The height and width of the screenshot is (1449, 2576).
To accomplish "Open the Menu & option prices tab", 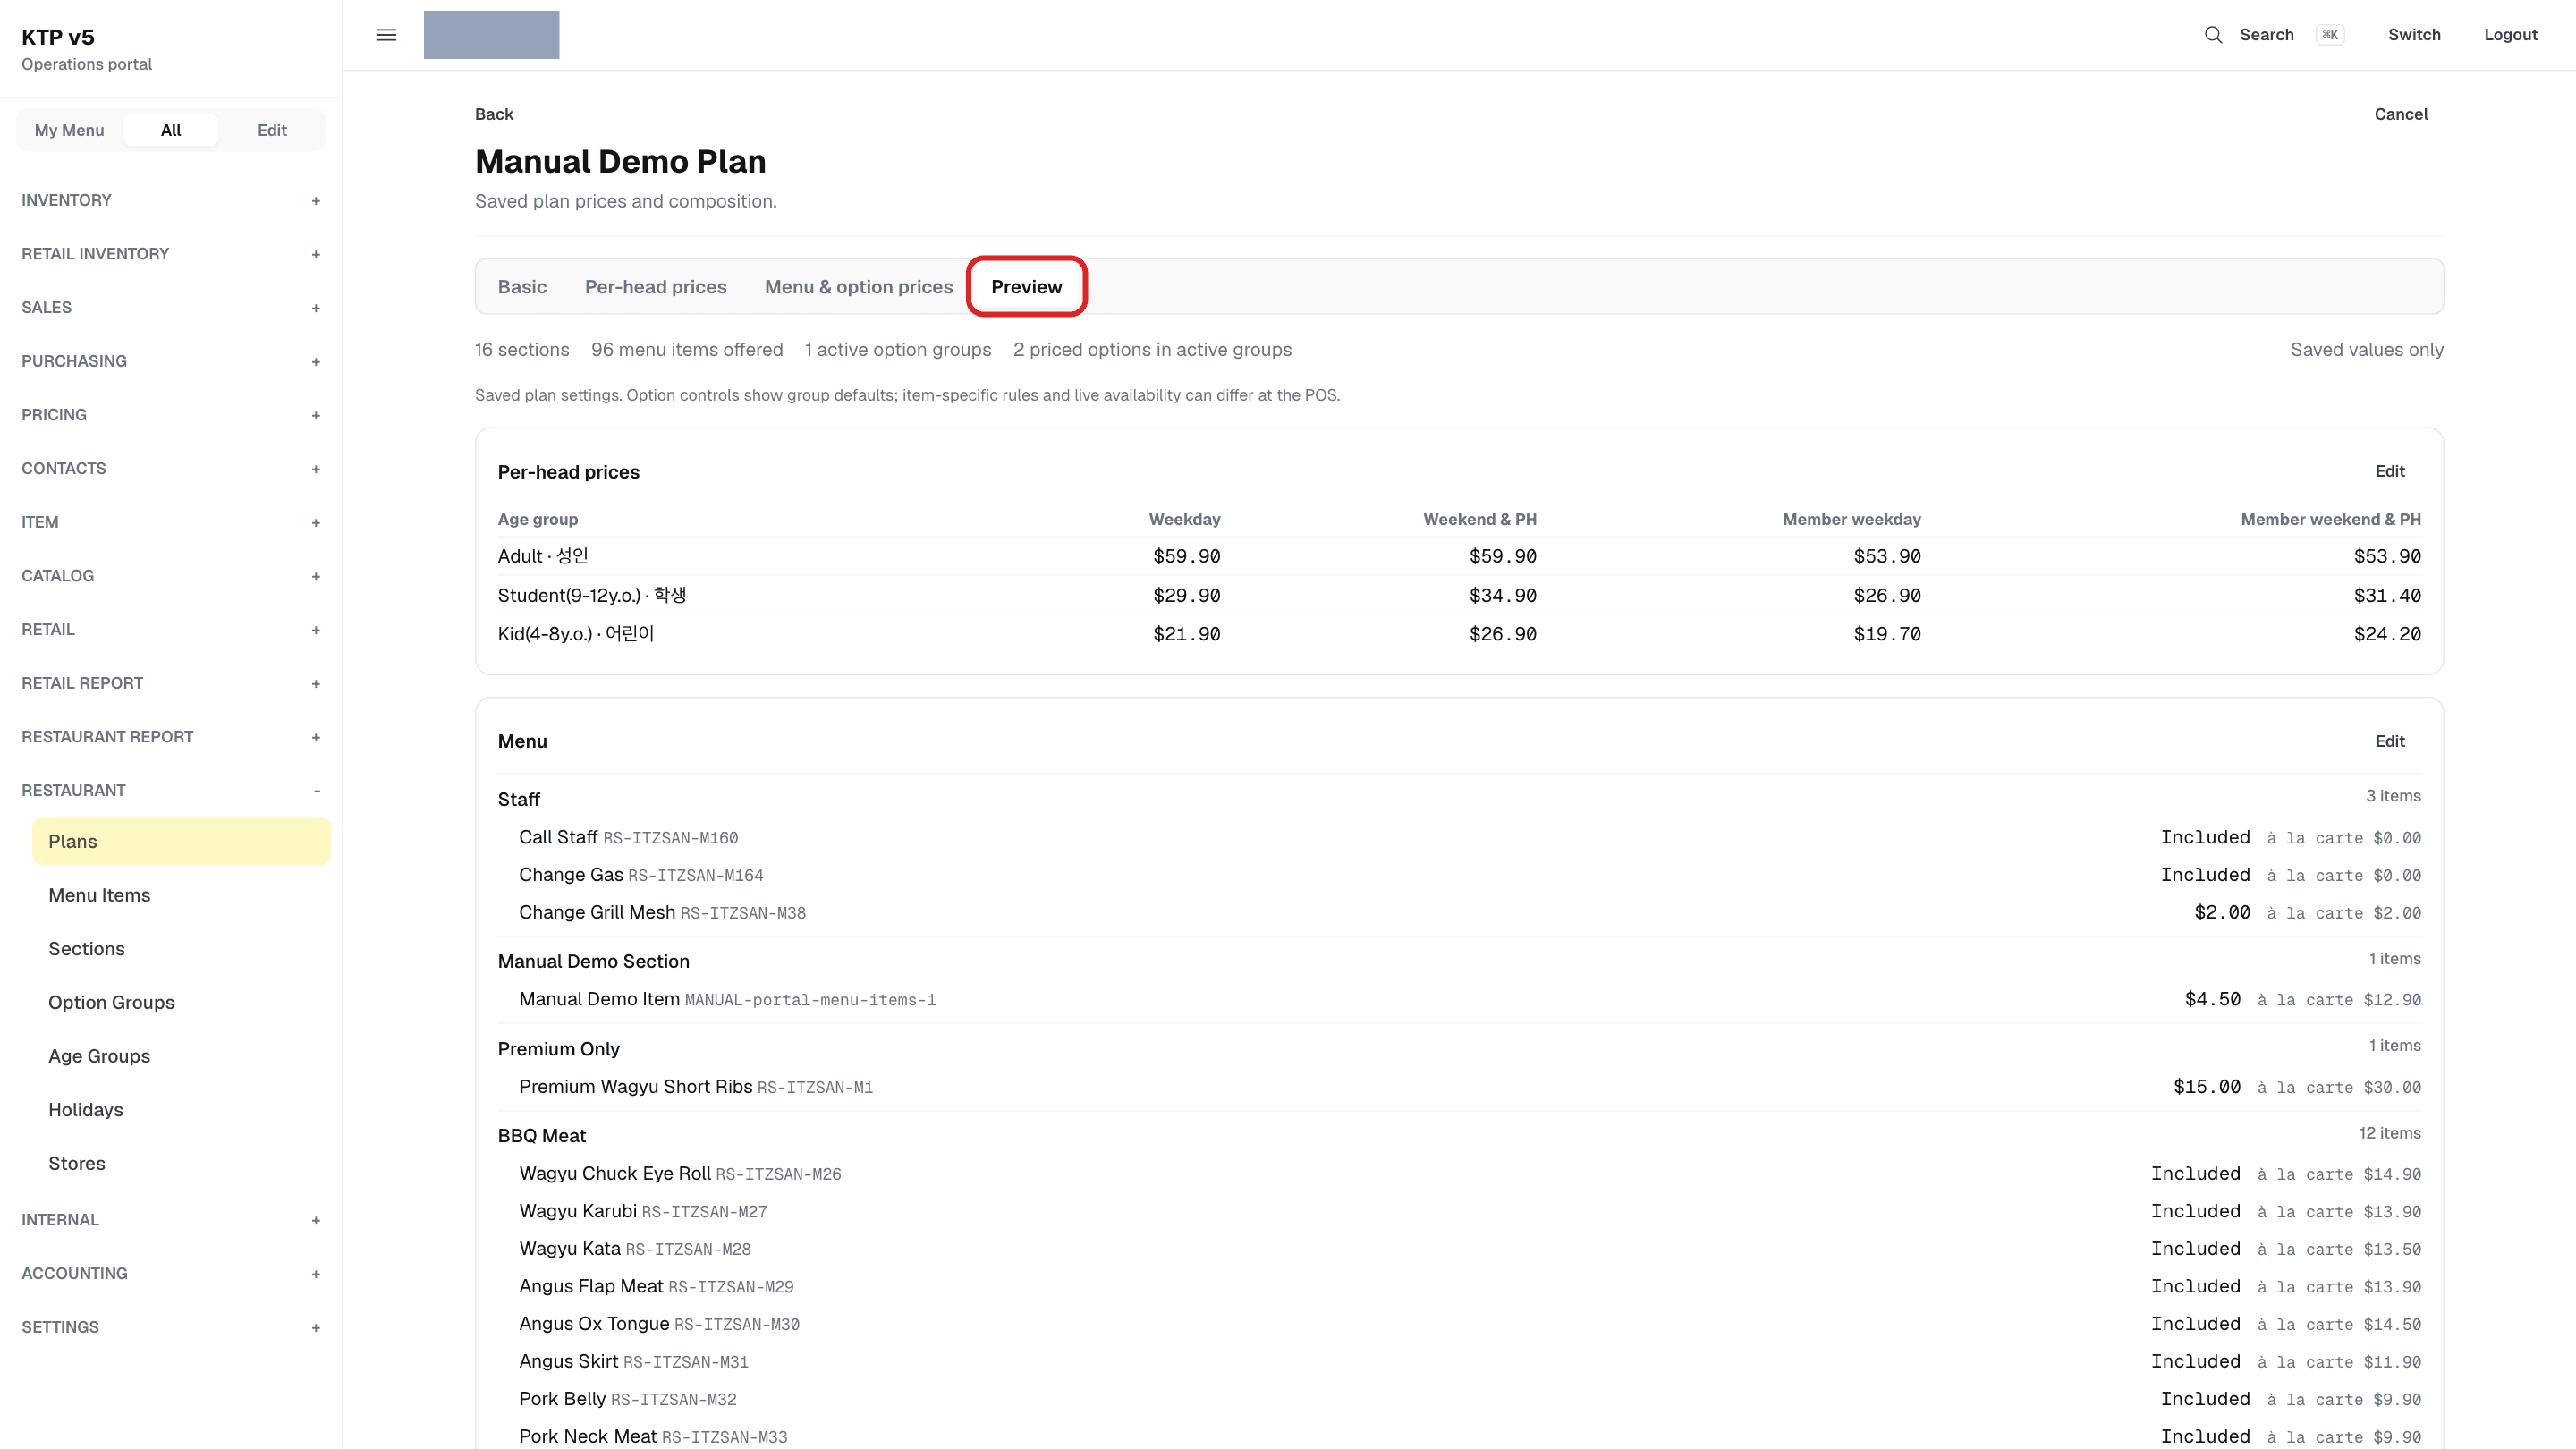I will pyautogui.click(x=859, y=287).
